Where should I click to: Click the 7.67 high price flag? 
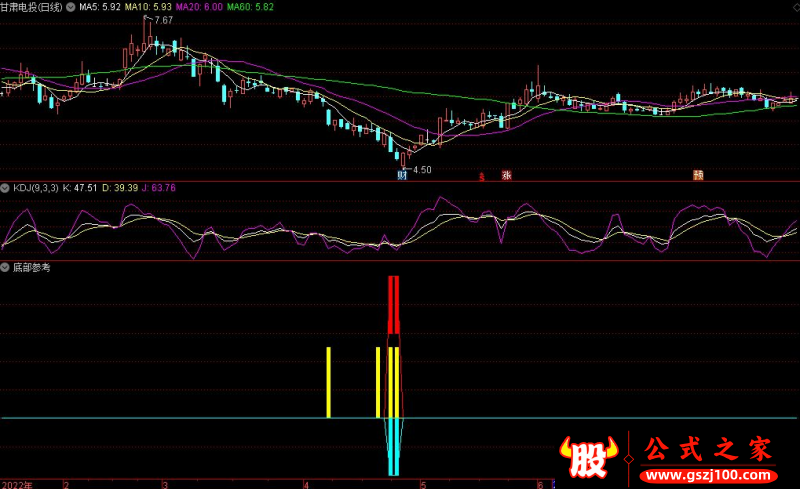tap(161, 20)
